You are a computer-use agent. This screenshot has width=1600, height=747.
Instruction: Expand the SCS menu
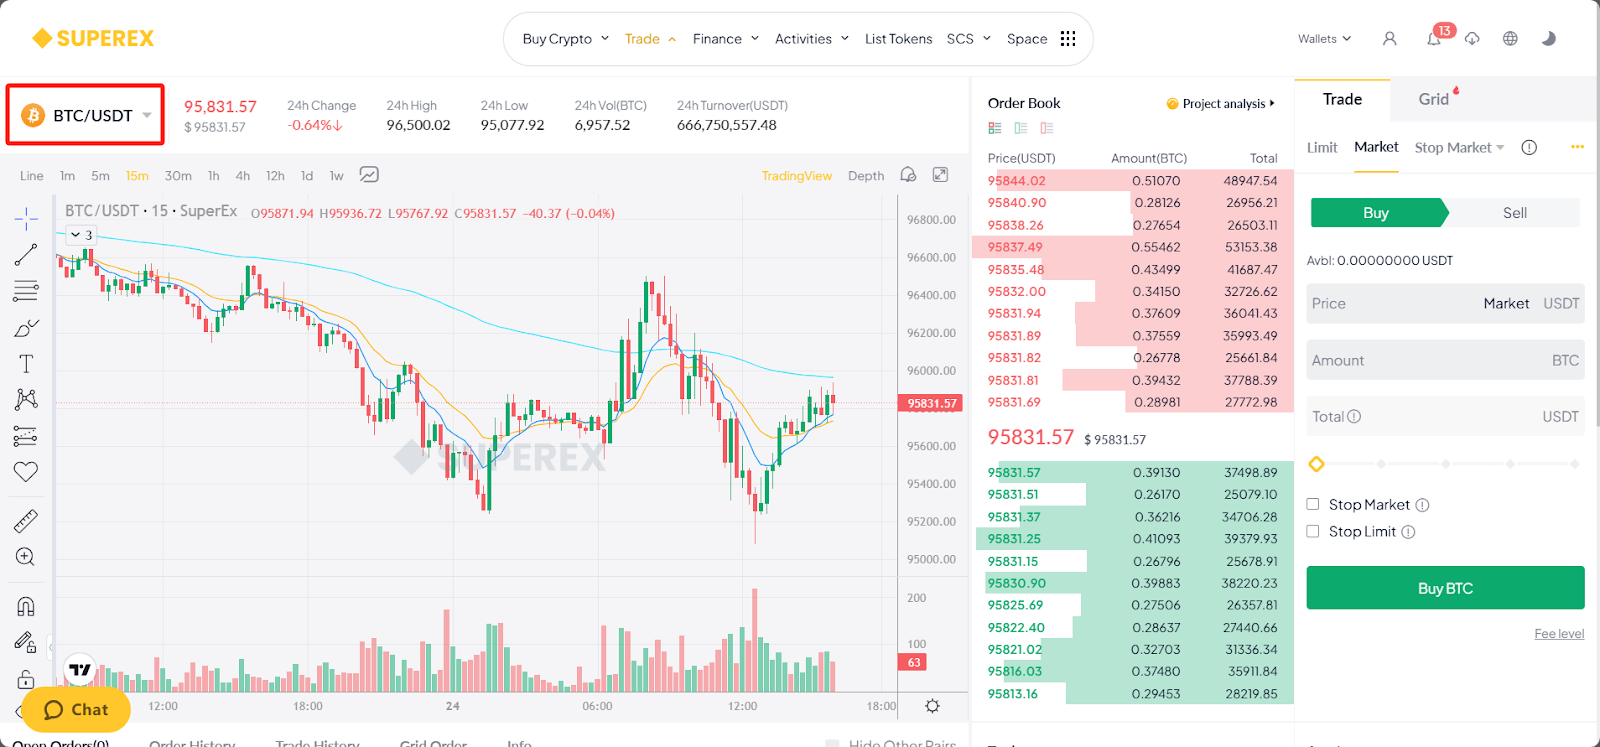[x=968, y=39]
